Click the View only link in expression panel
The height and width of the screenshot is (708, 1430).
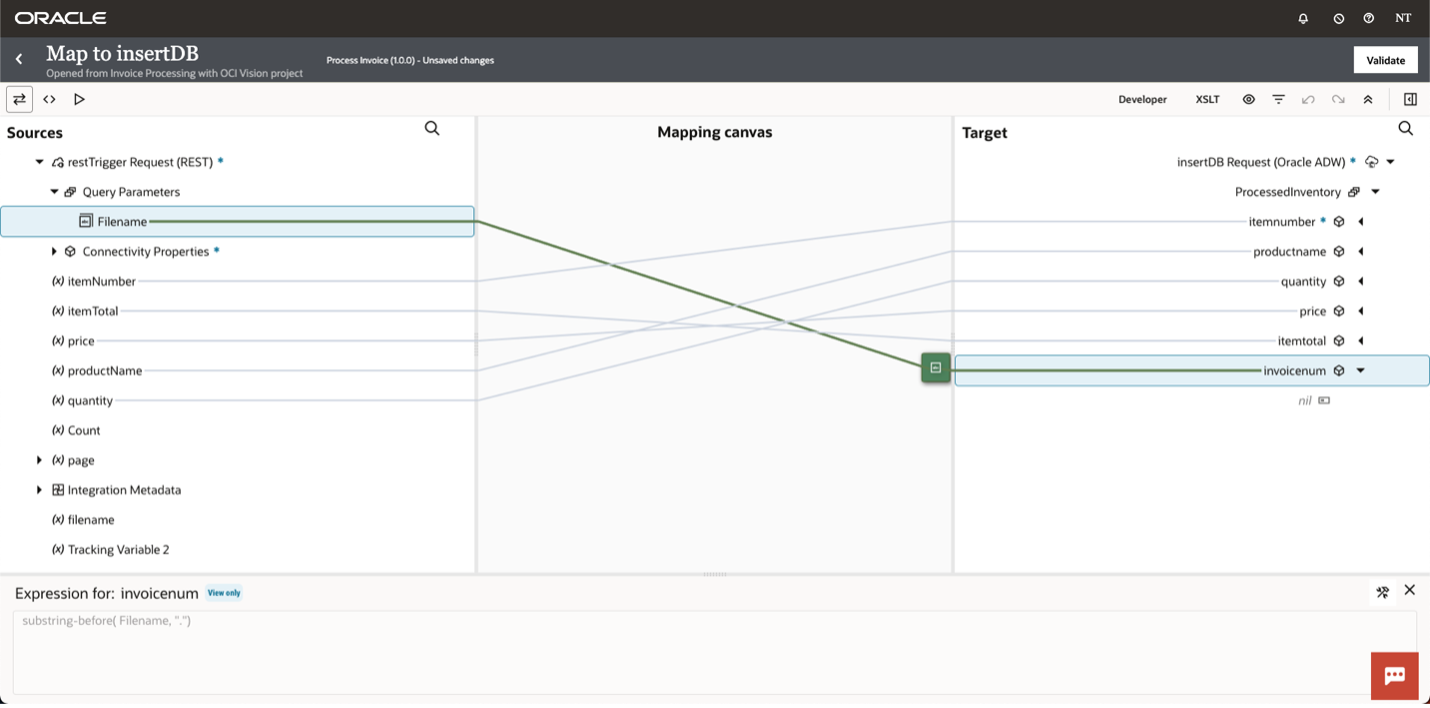coord(223,592)
